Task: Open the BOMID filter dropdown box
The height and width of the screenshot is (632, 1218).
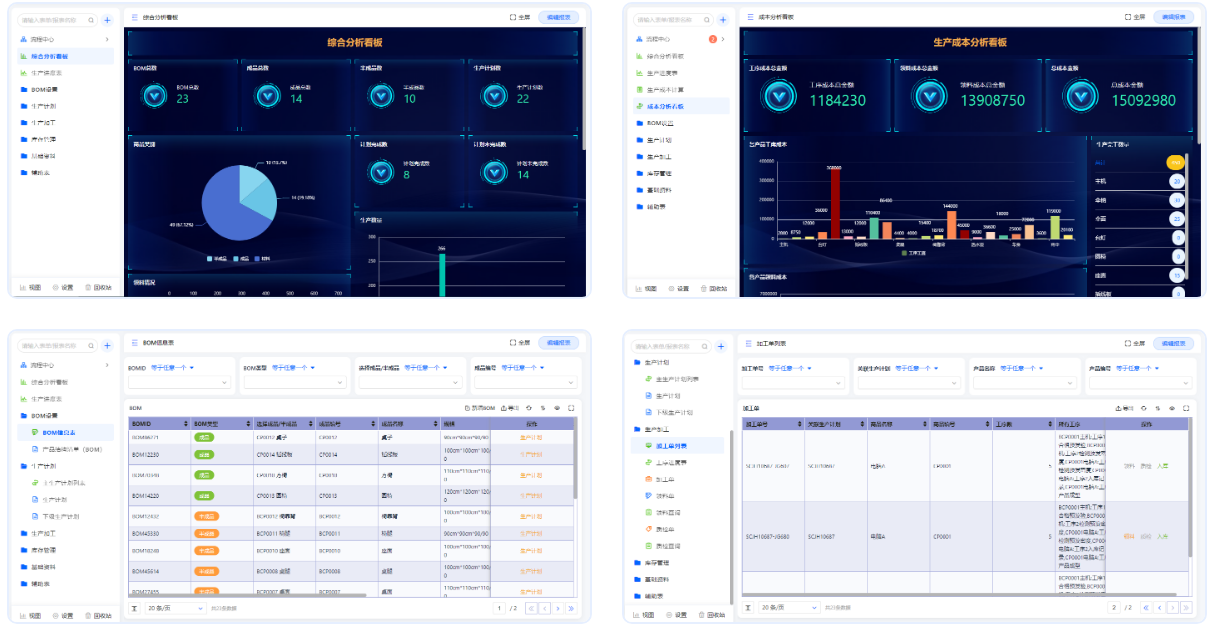Action: click(x=179, y=383)
